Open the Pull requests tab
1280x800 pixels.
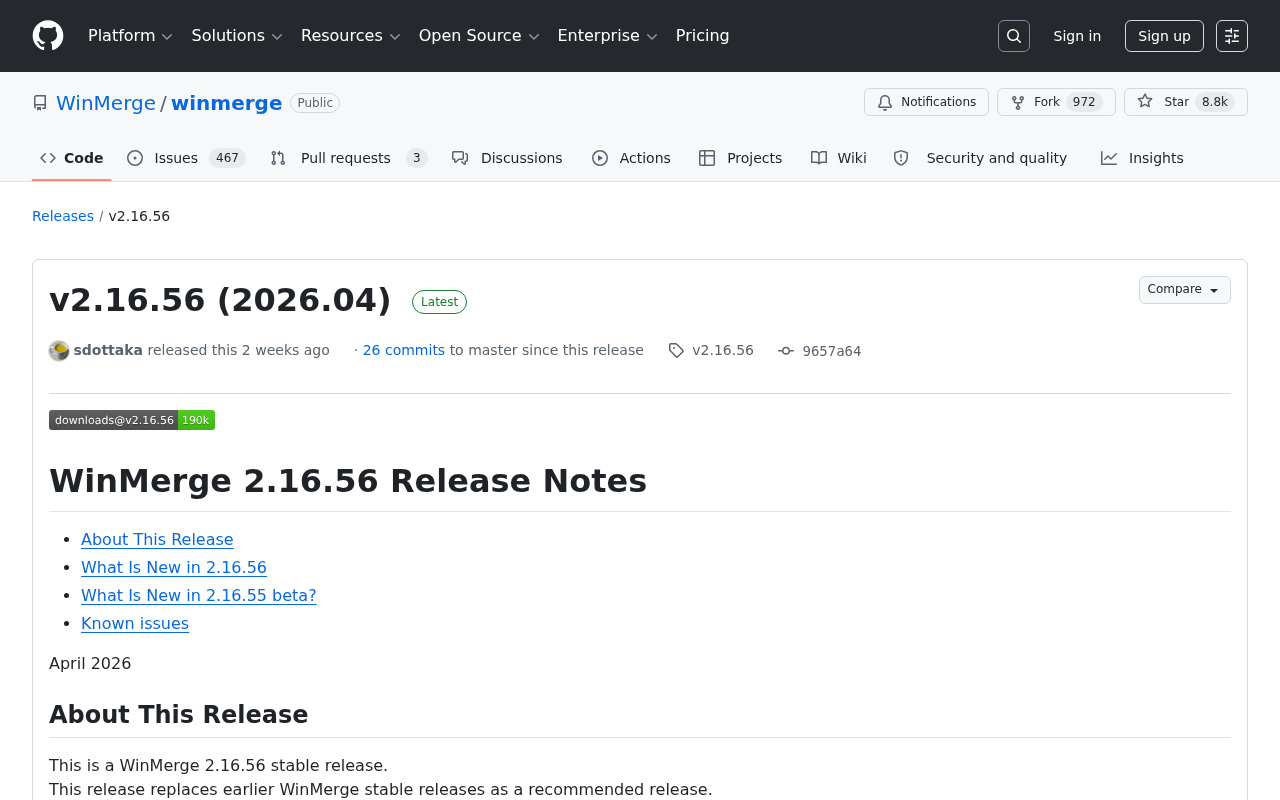click(349, 158)
